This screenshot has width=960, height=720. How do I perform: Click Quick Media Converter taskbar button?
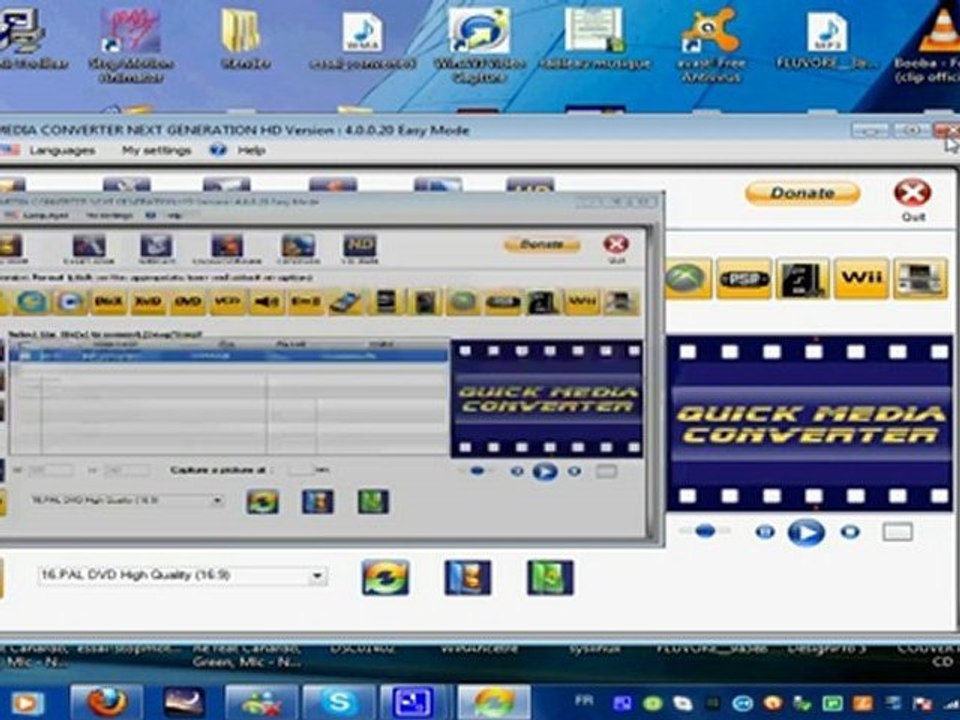pos(493,702)
